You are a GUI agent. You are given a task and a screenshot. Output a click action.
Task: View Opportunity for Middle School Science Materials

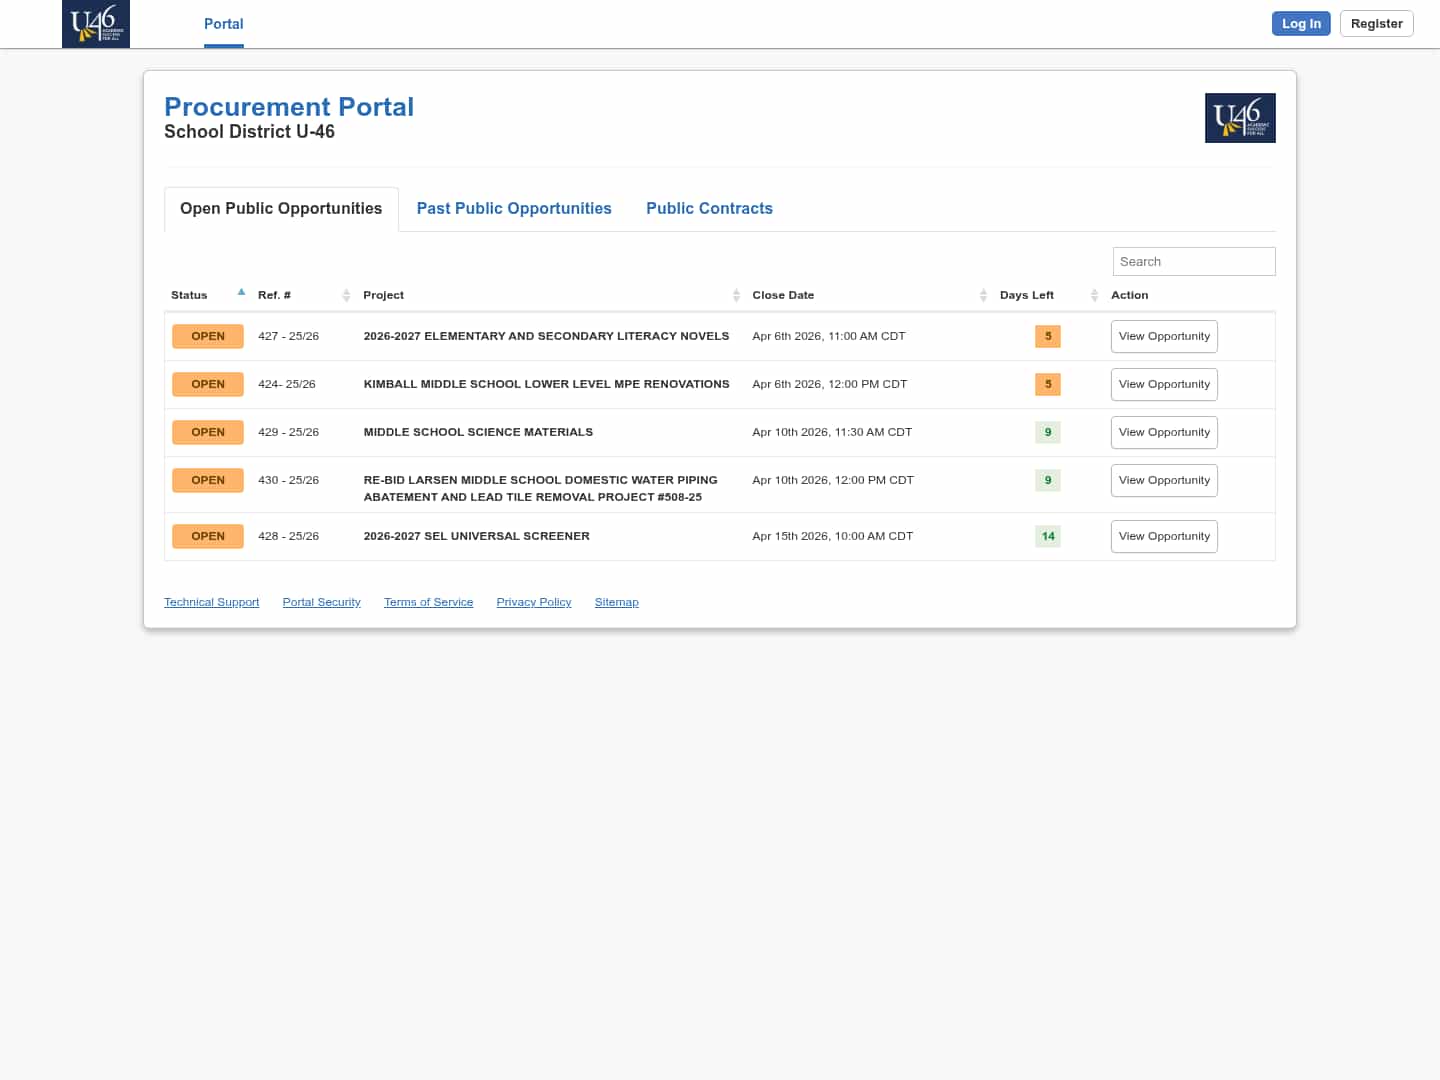tap(1164, 433)
